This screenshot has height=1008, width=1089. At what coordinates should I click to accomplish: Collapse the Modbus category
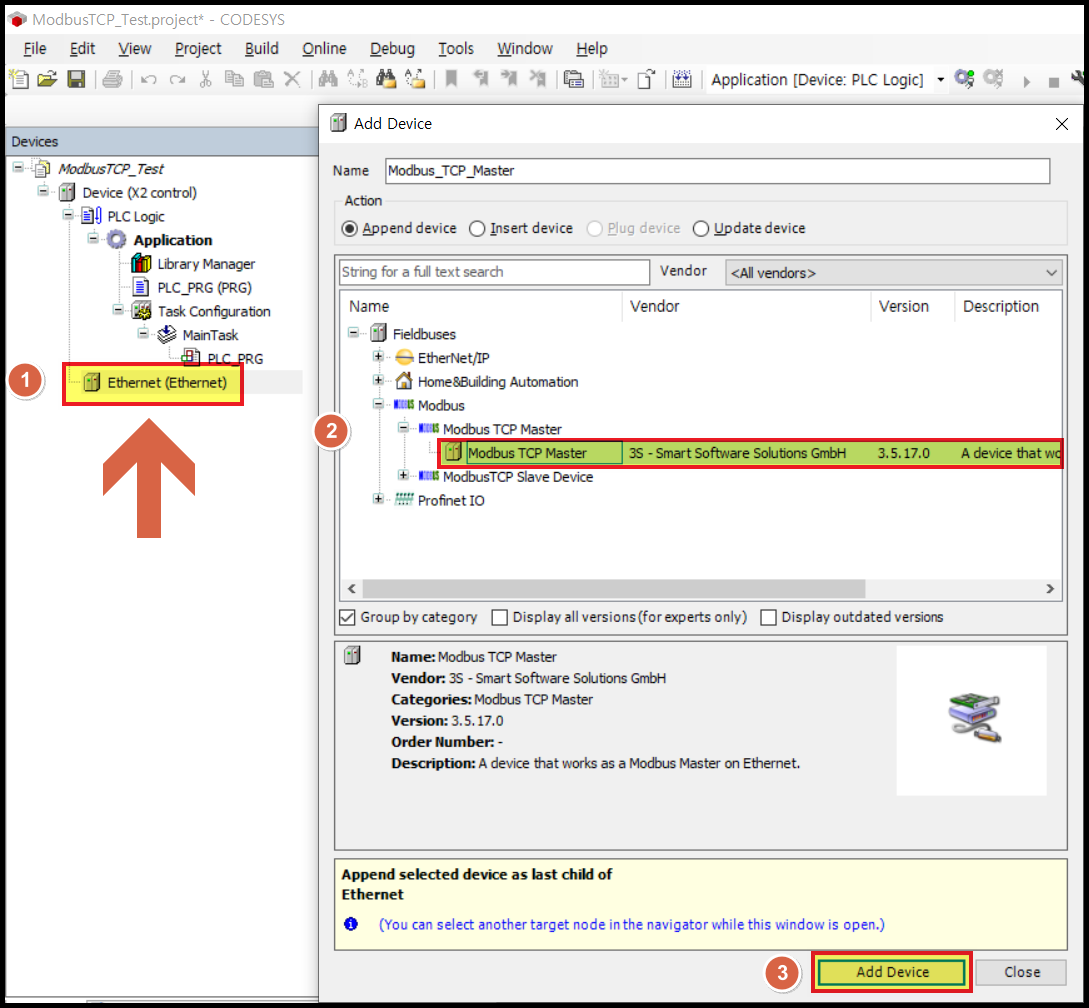379,404
